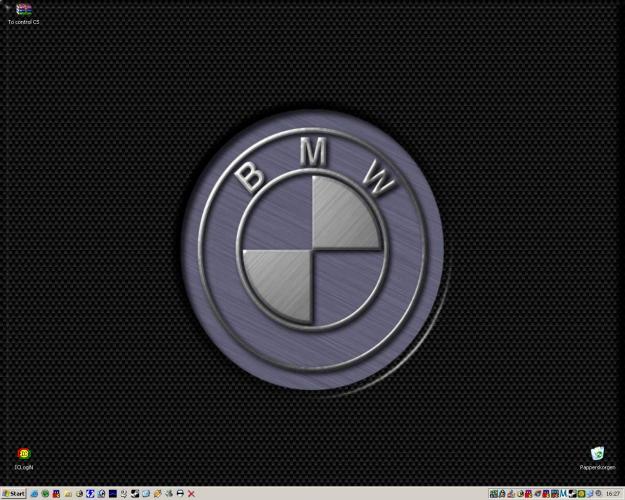
Task: Select the desktop shortcut icon at bottom-left
Action: (x=23, y=454)
